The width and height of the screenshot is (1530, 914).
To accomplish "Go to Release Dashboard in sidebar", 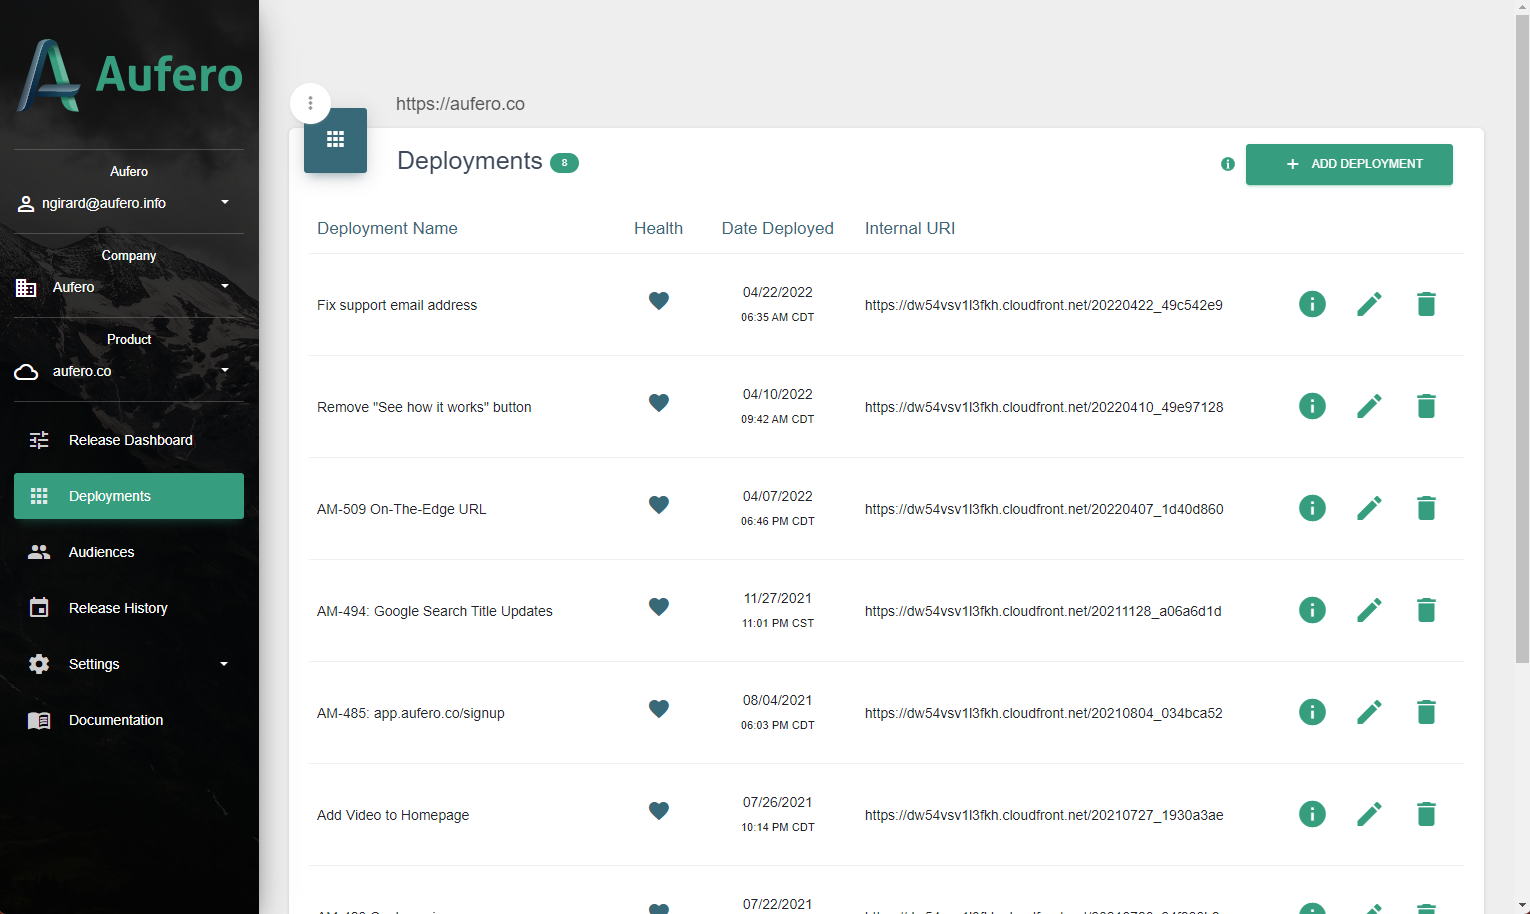I will pyautogui.click(x=128, y=440).
